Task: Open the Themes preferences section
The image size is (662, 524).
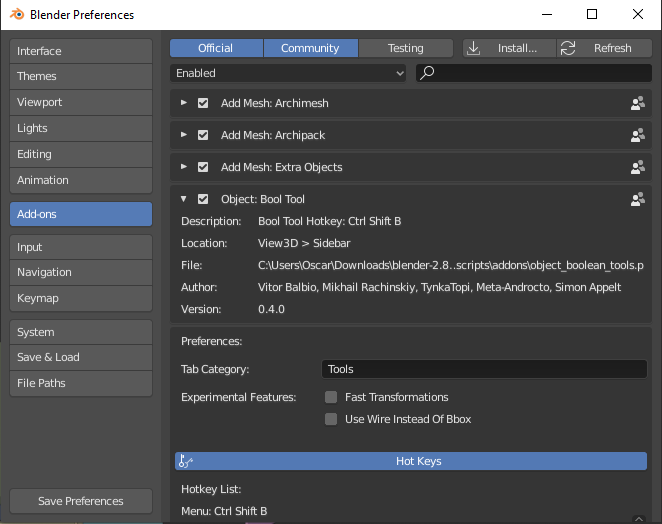Action: coord(81,76)
